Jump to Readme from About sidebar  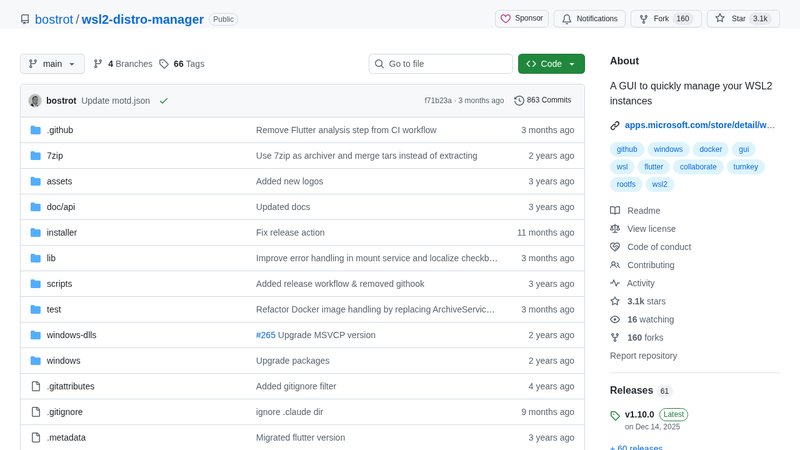pos(643,211)
